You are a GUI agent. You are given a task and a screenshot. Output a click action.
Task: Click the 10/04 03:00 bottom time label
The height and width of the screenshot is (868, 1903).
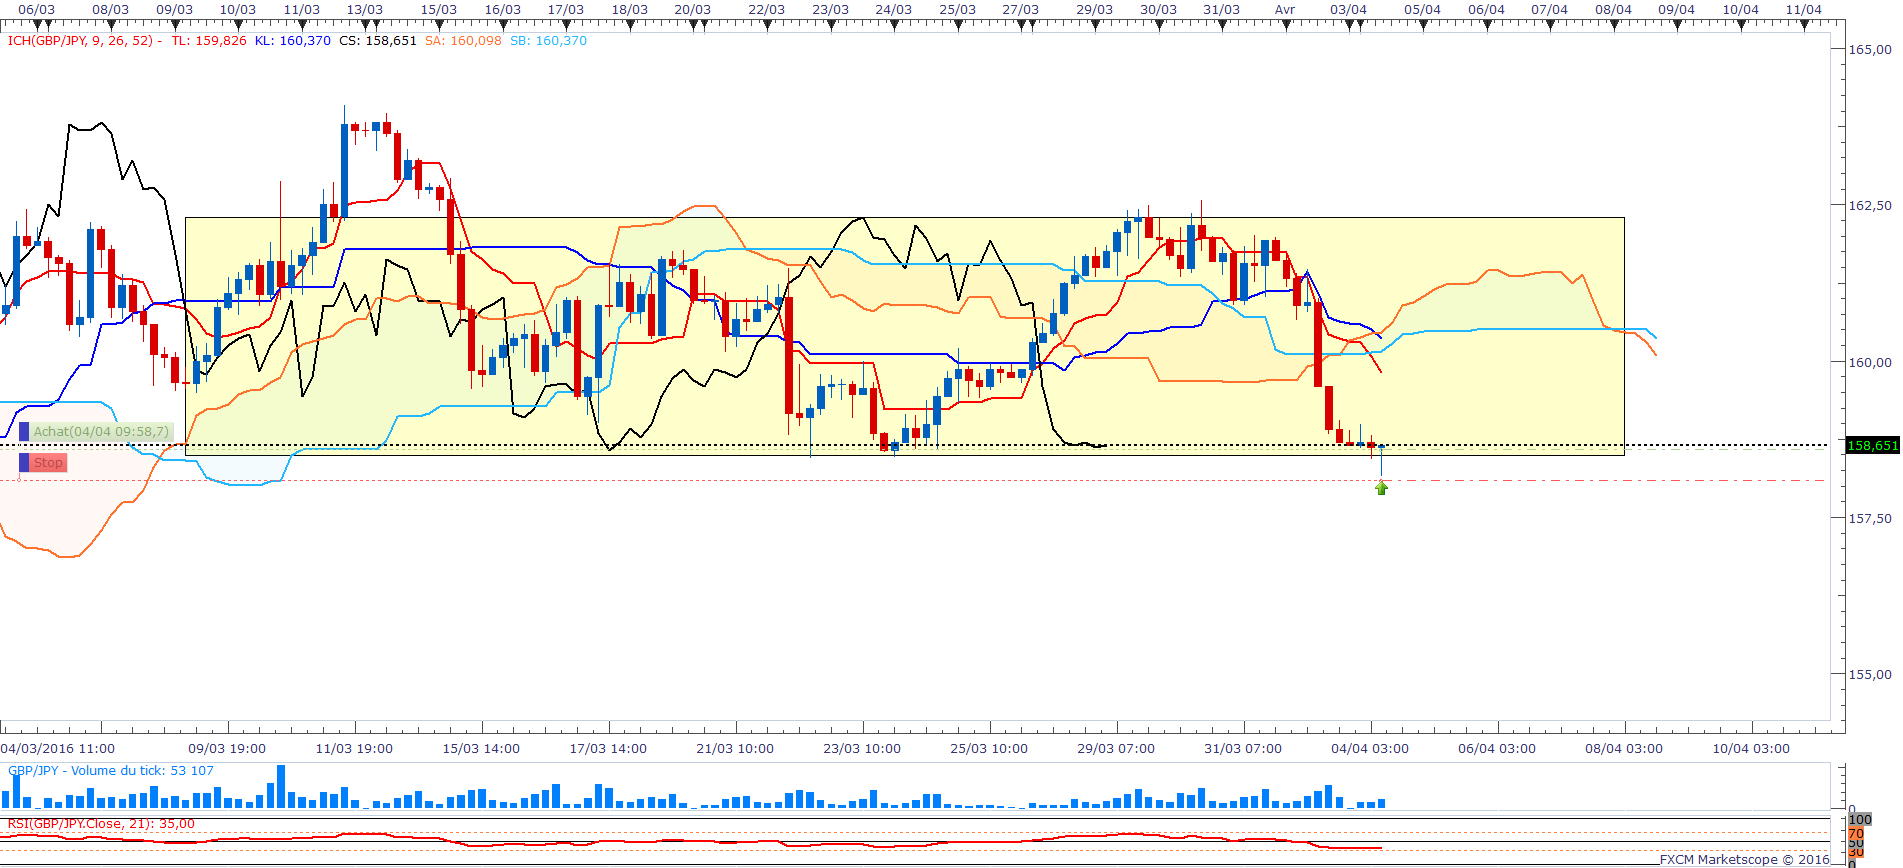pos(1751,748)
